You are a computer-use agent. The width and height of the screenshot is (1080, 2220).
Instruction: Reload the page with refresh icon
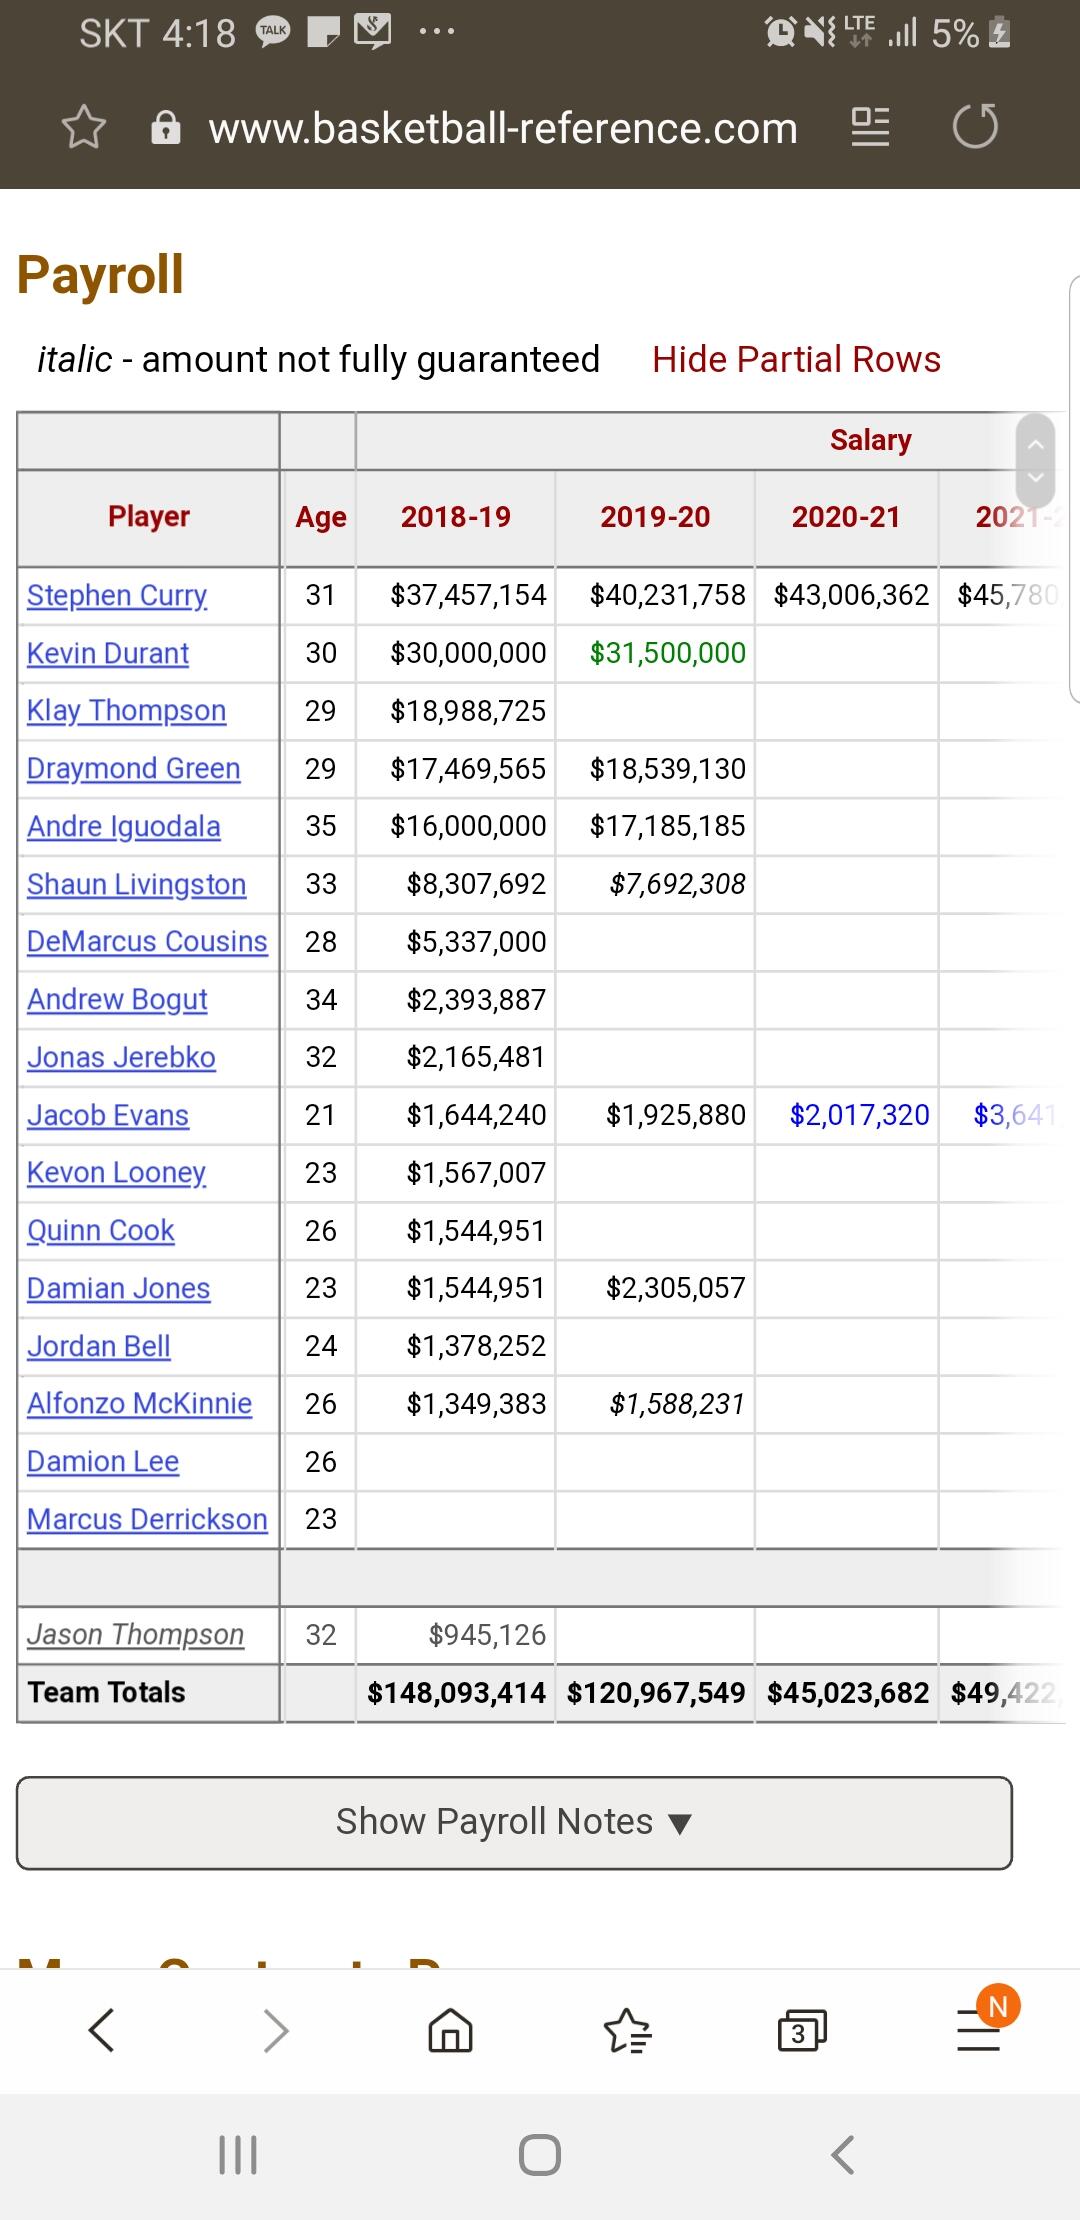[x=976, y=126]
